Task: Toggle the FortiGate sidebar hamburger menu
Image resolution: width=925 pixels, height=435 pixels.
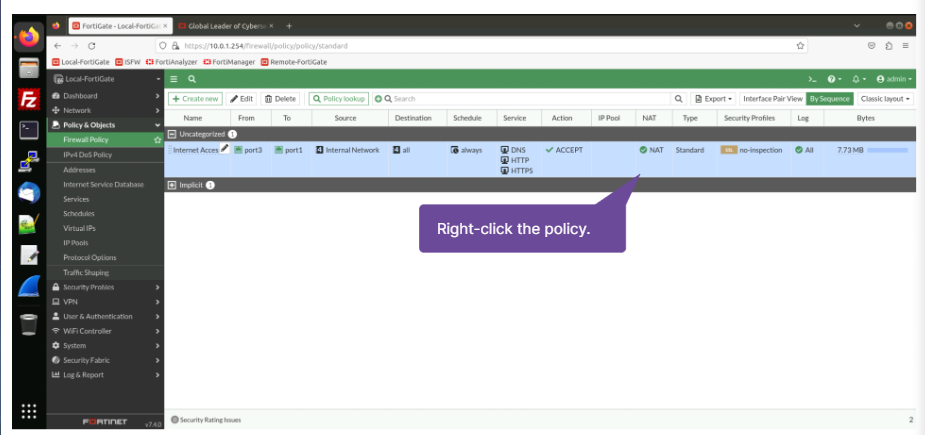Action: [174, 79]
